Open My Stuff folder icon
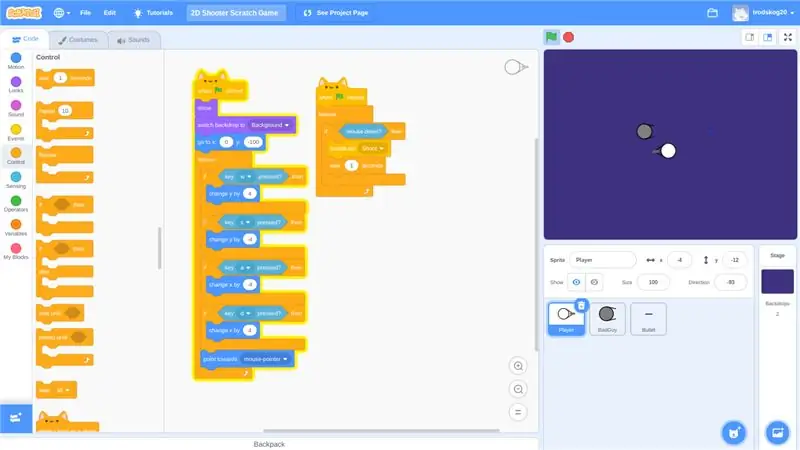800x450 pixels. (712, 13)
